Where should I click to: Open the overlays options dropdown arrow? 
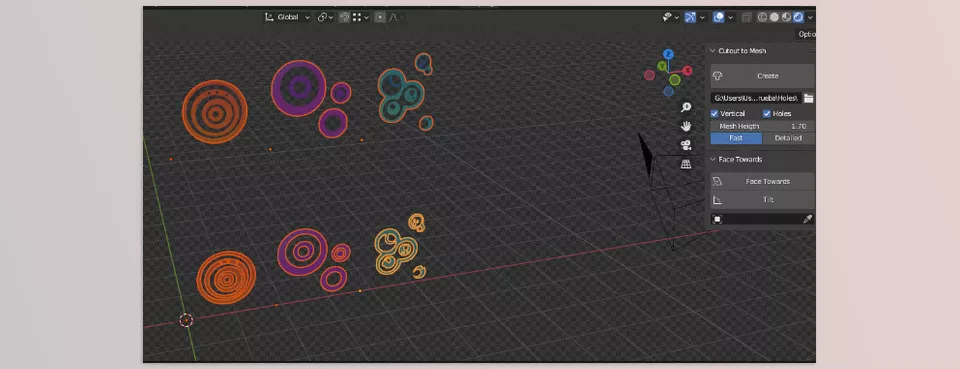click(730, 17)
